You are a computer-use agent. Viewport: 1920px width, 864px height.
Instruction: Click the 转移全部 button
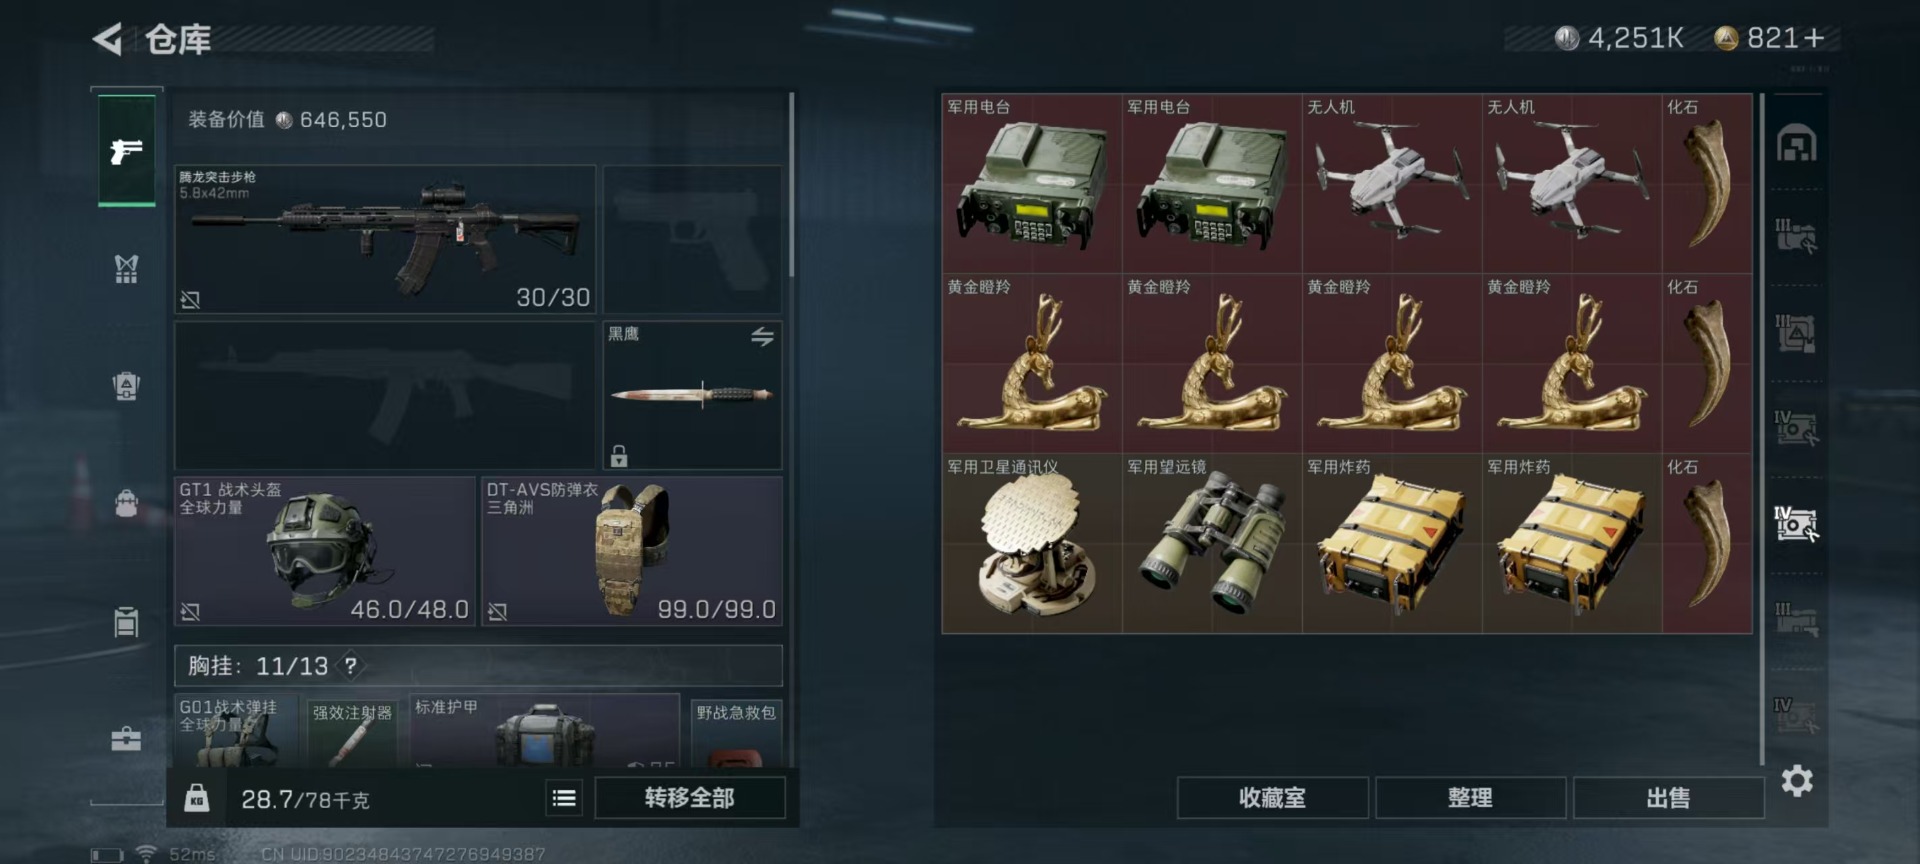coord(690,798)
